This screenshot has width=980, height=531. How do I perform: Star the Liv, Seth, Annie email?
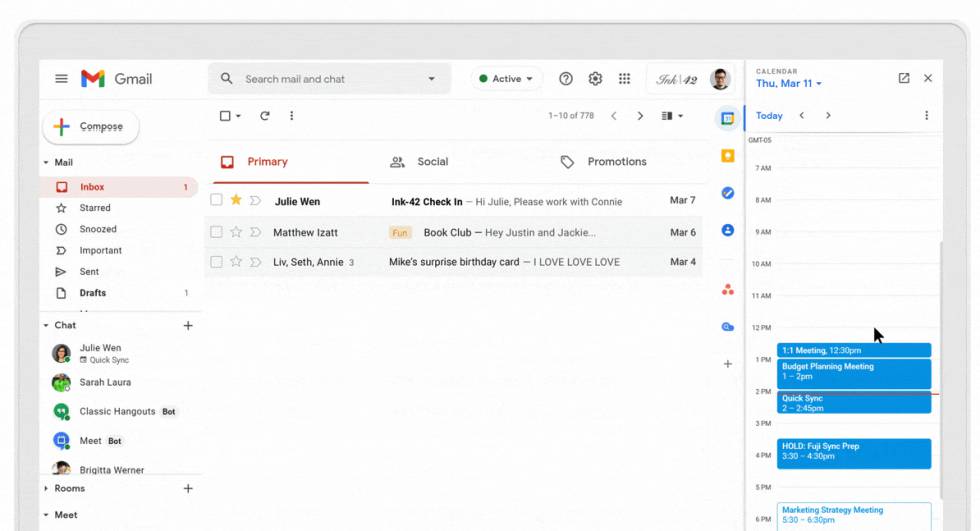[236, 262]
